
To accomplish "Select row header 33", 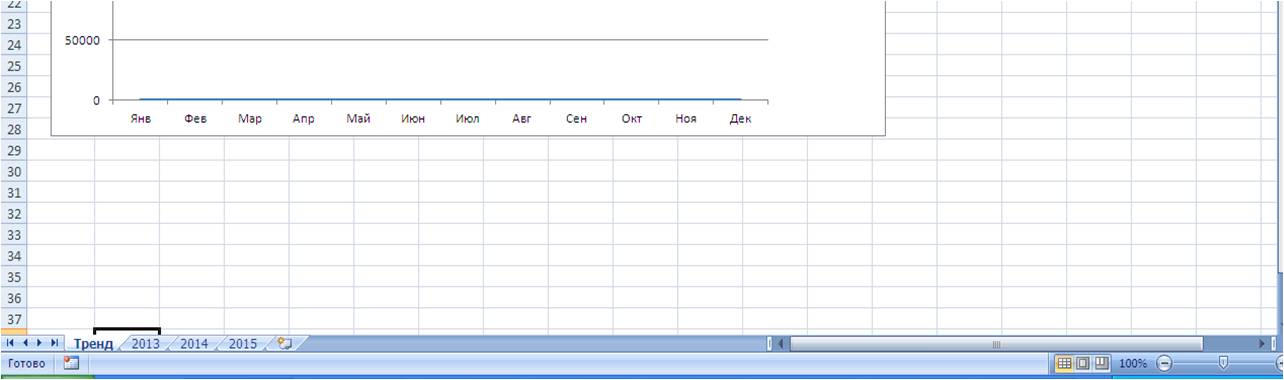I will point(14,234).
